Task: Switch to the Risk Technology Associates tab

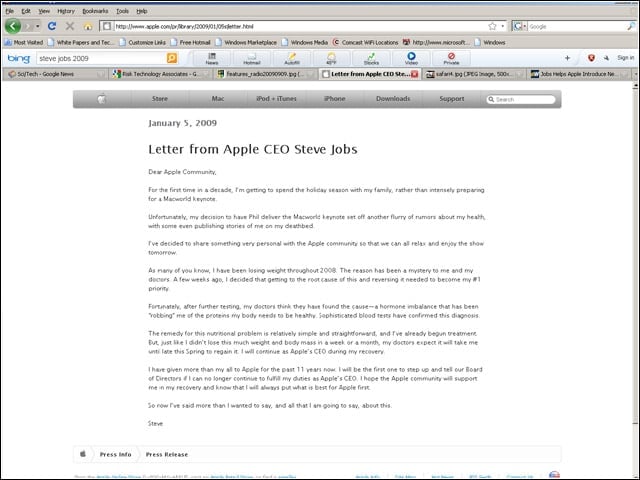Action: click(x=162, y=74)
